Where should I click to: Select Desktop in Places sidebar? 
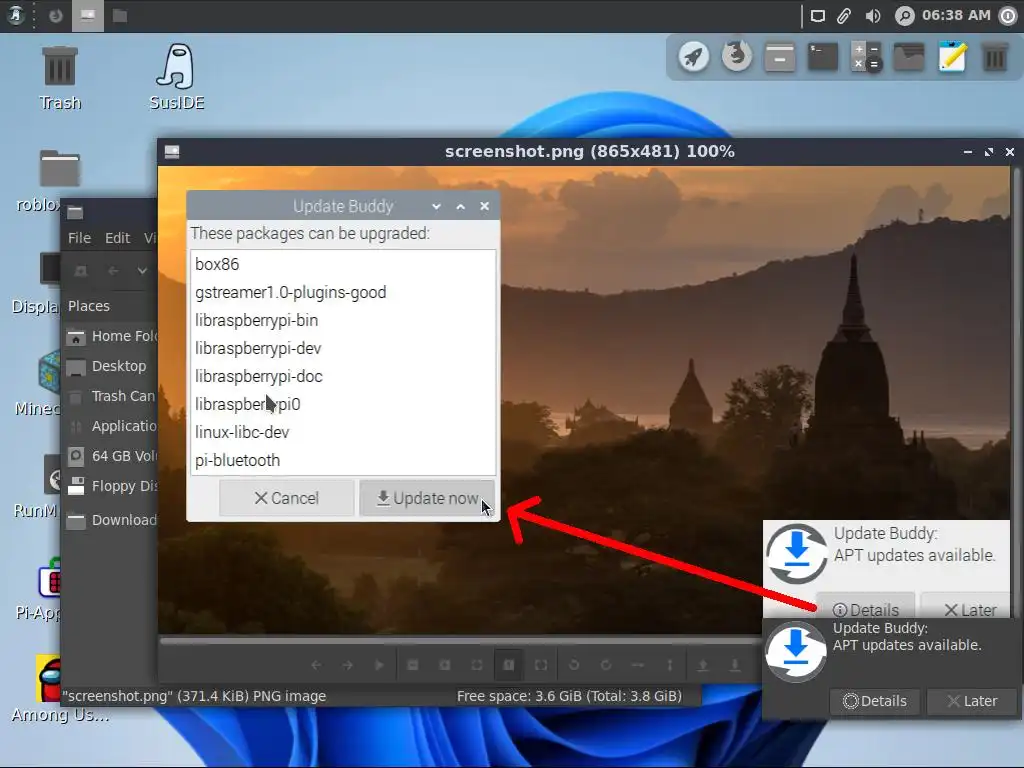pyautogui.click(x=112, y=366)
